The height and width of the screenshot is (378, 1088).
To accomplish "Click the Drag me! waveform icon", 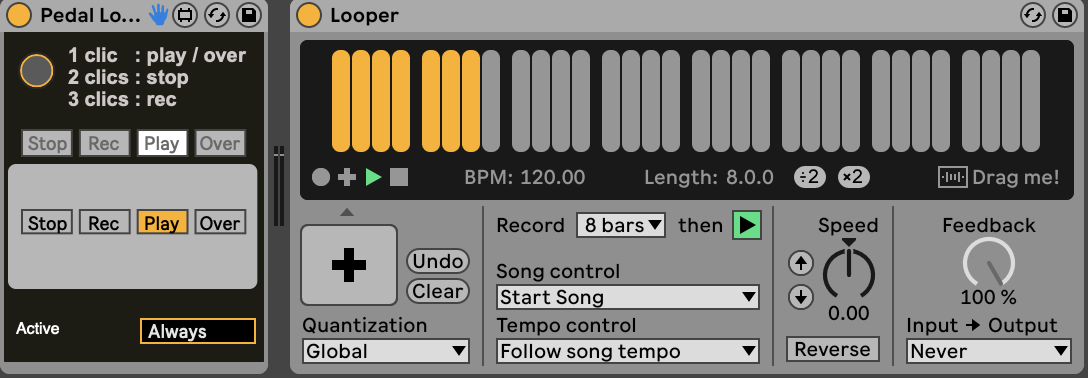I will (x=953, y=178).
